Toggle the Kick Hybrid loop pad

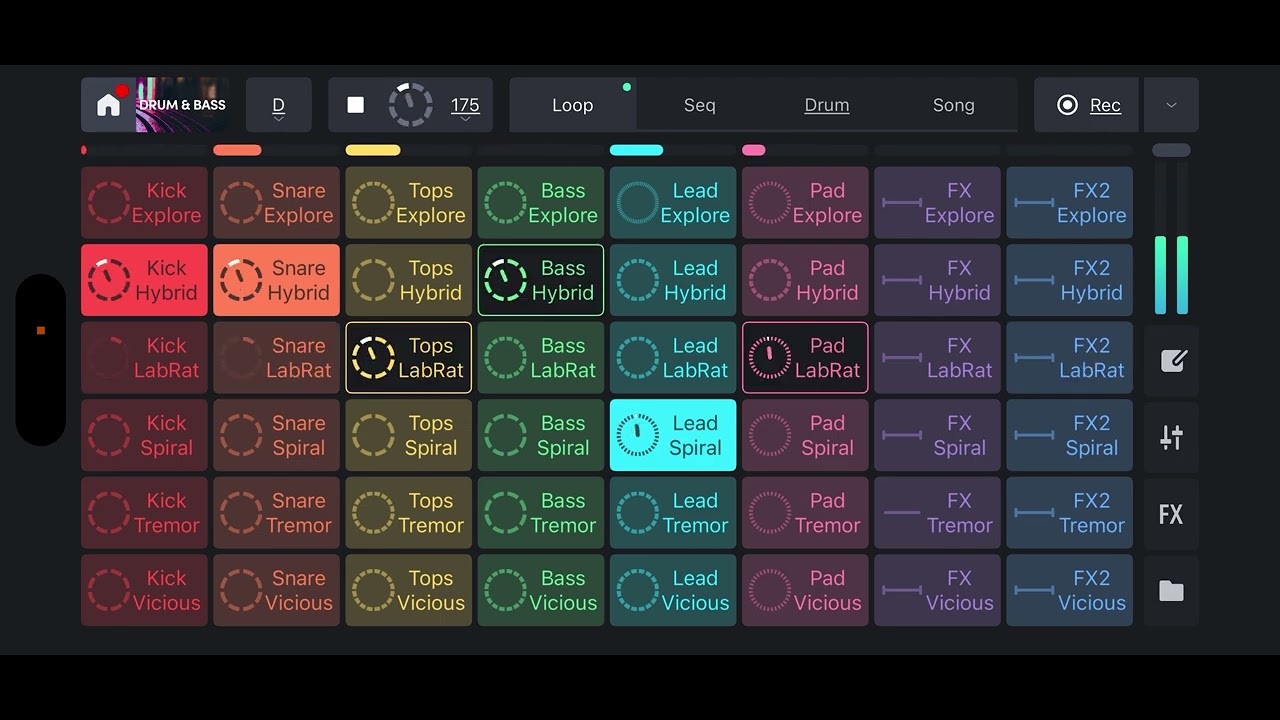(144, 280)
